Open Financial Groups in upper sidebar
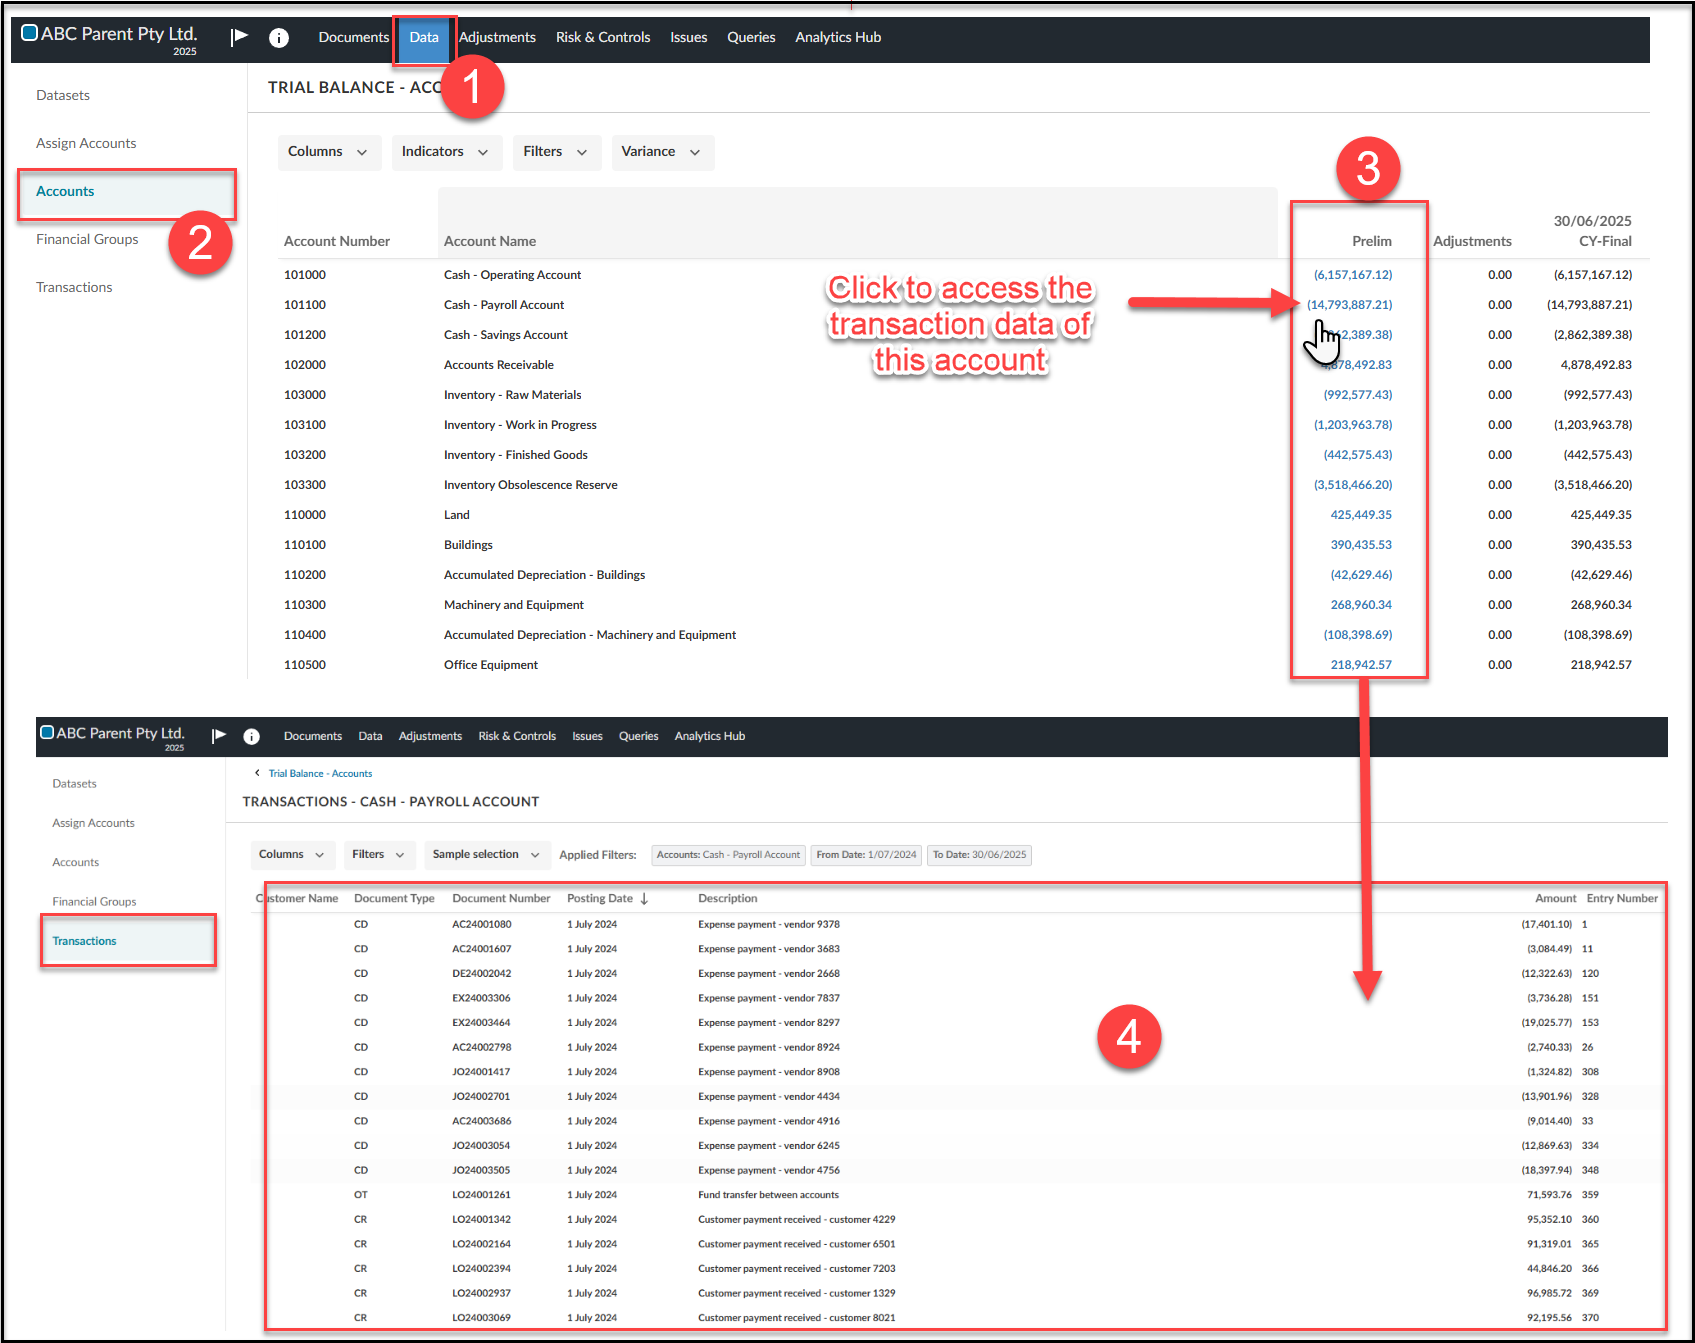The image size is (1695, 1343). coord(87,239)
